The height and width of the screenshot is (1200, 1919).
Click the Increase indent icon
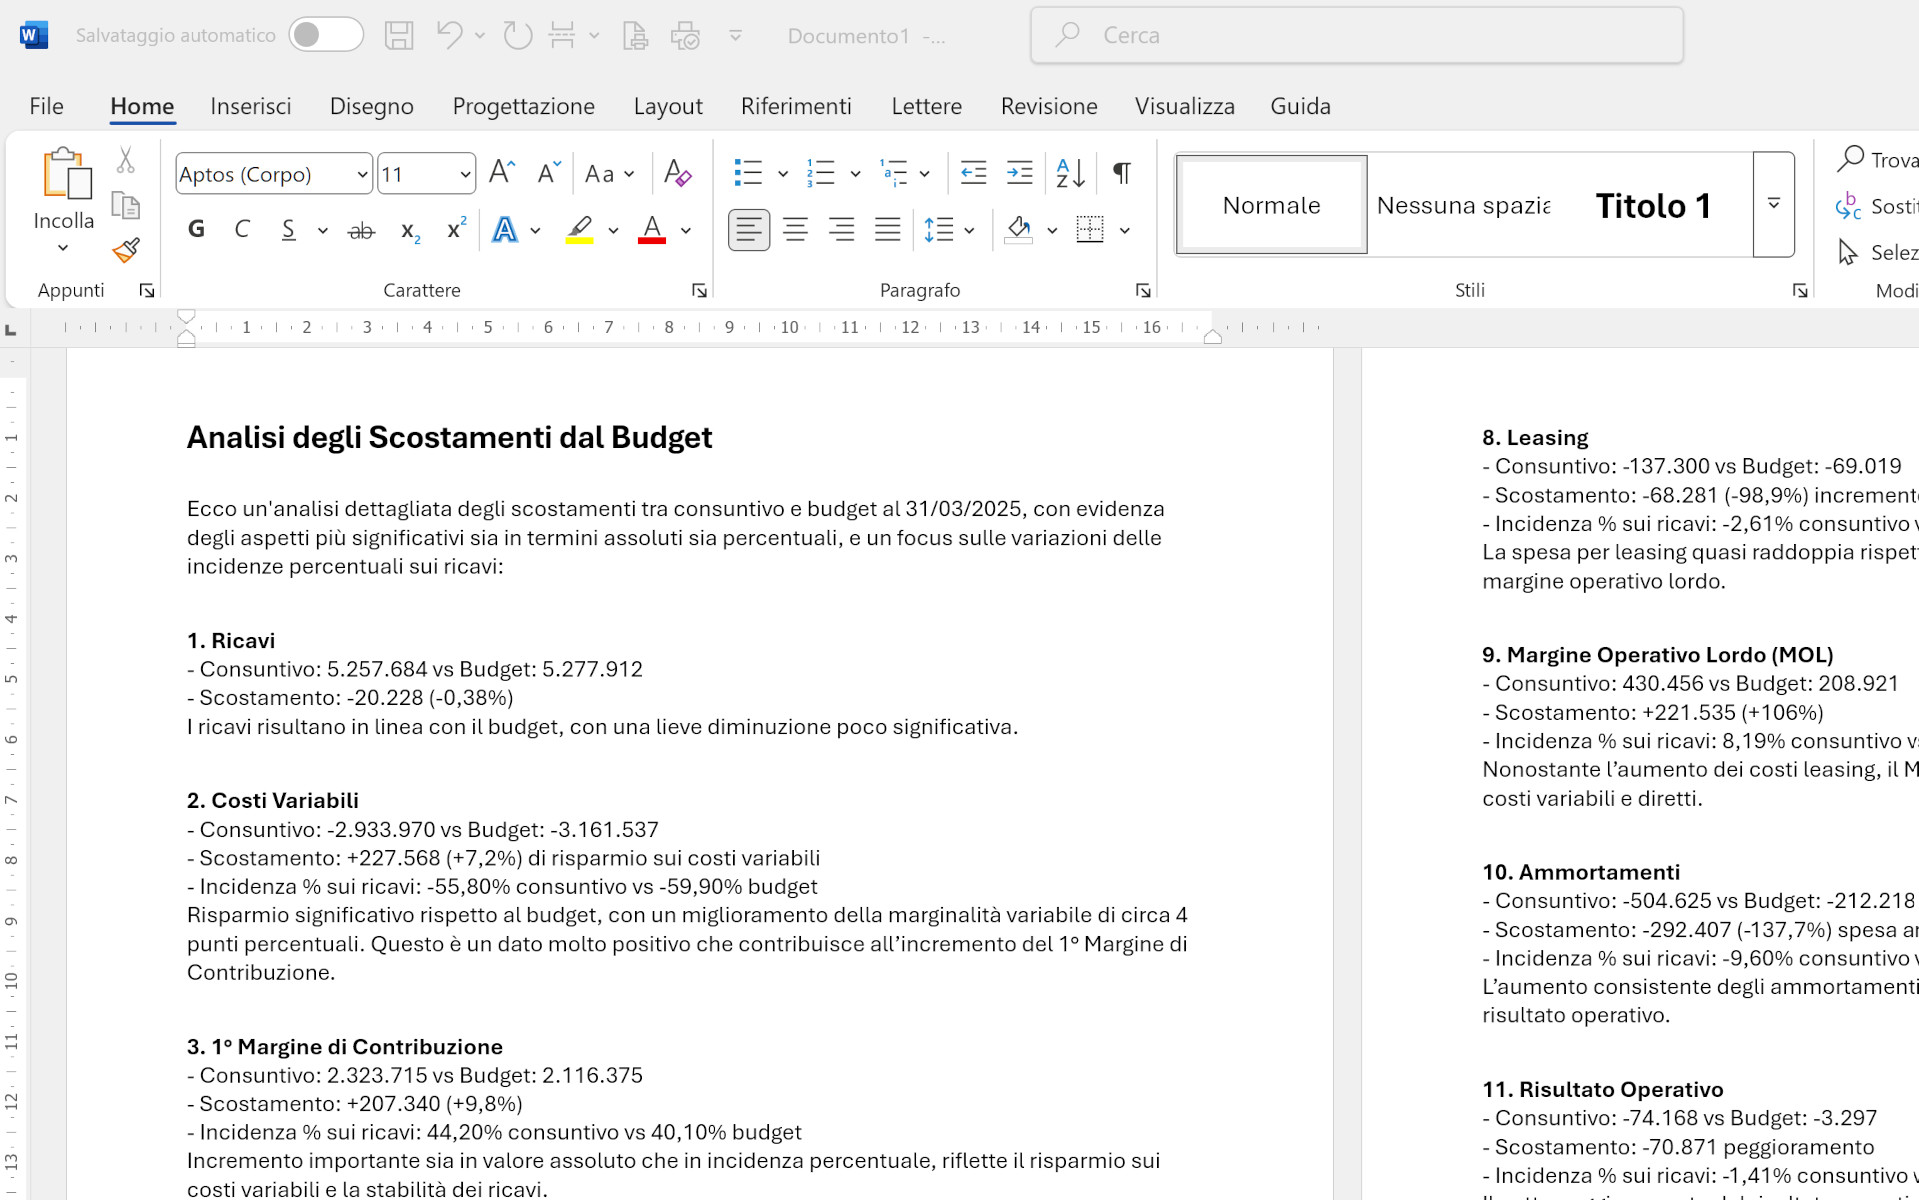1019,173
